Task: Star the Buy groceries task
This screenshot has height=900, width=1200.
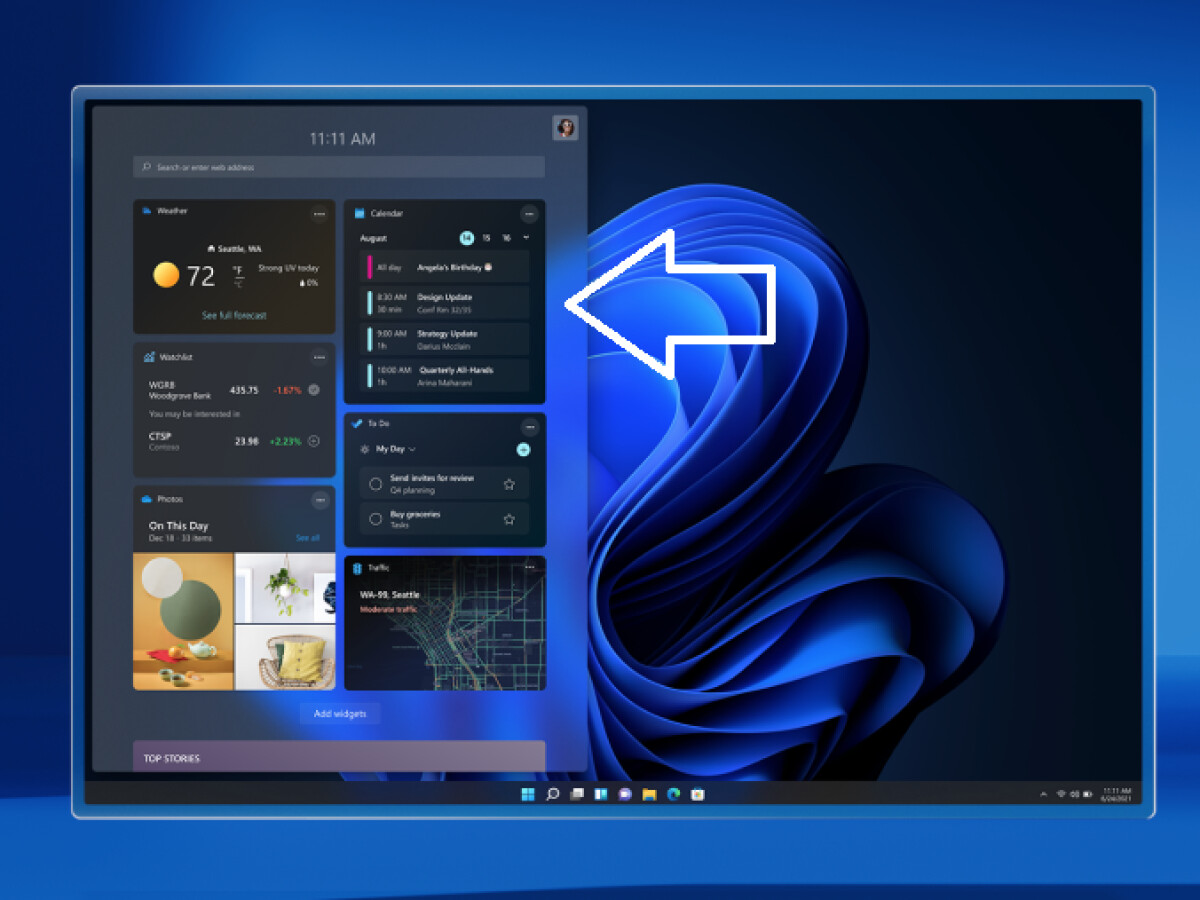Action: pyautogui.click(x=509, y=519)
